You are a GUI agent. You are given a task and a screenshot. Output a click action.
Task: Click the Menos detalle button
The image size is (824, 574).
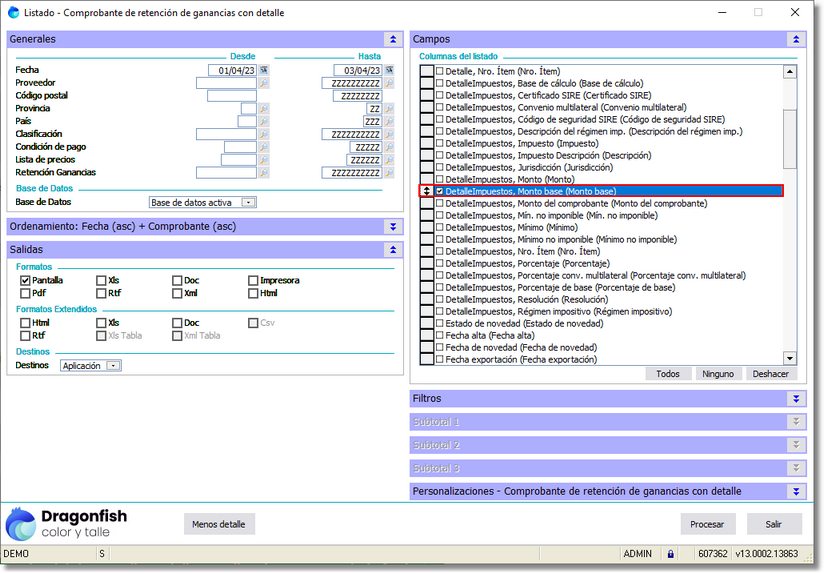click(219, 524)
